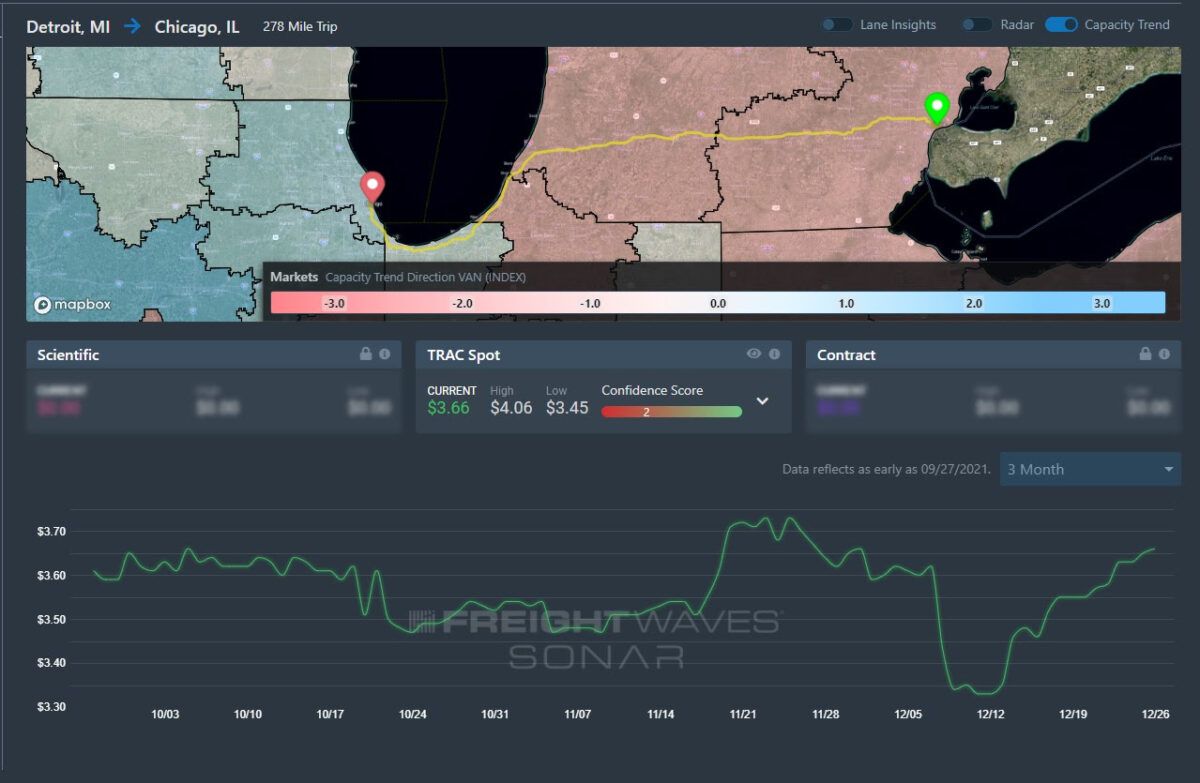Open the Contract panel info icon
This screenshot has height=783, width=1200.
[x=1164, y=355]
